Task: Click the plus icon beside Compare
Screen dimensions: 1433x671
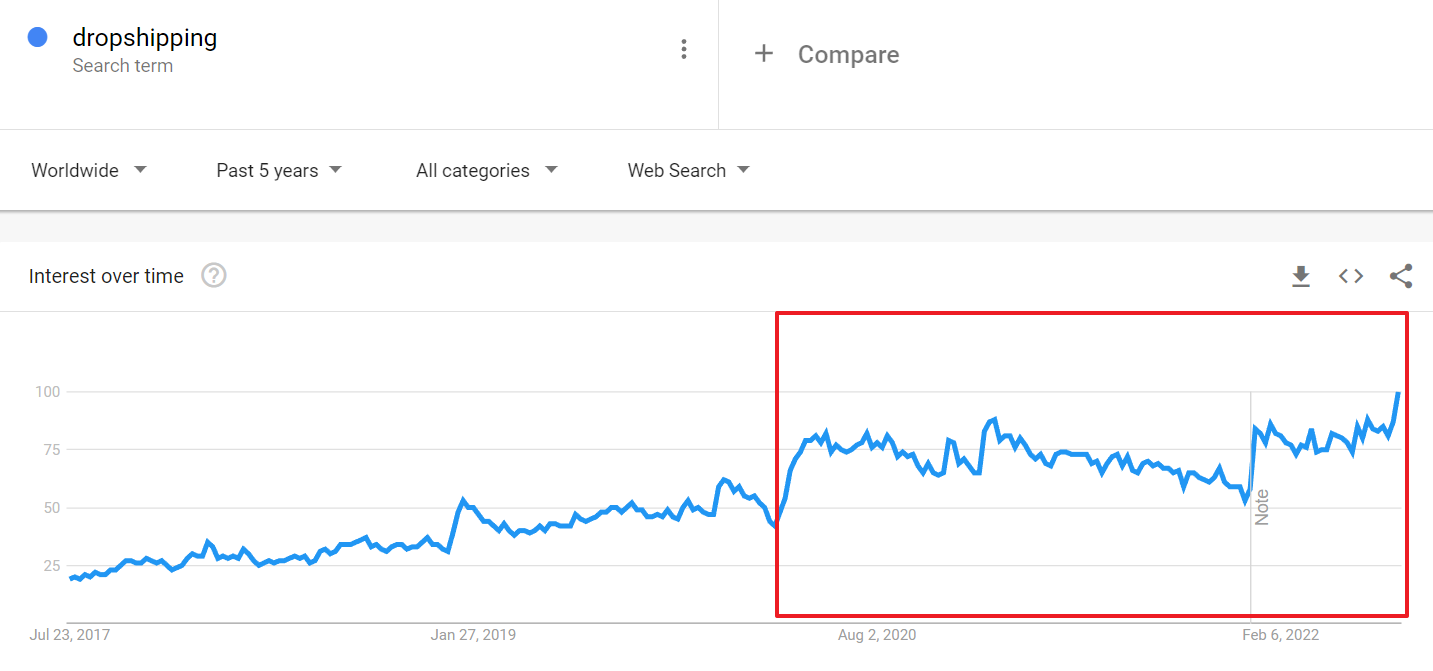Action: pos(764,54)
